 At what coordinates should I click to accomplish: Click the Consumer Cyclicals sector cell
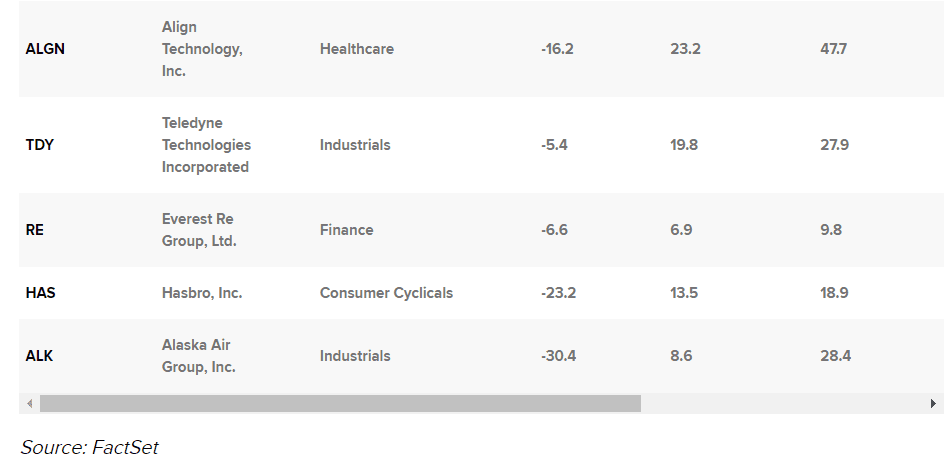pyautogui.click(x=386, y=293)
